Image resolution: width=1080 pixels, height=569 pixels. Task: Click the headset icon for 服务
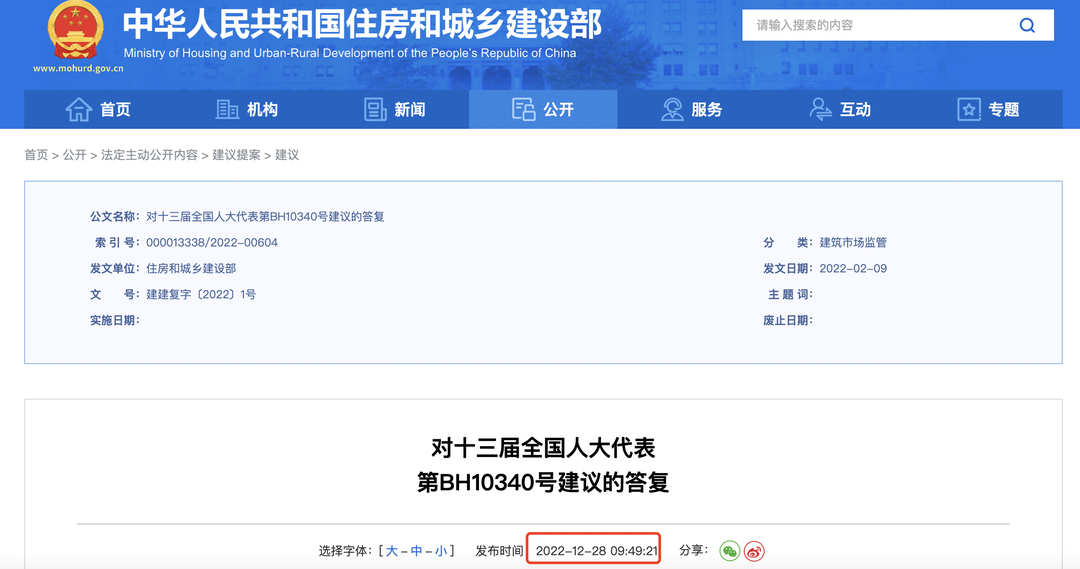pyautogui.click(x=672, y=110)
